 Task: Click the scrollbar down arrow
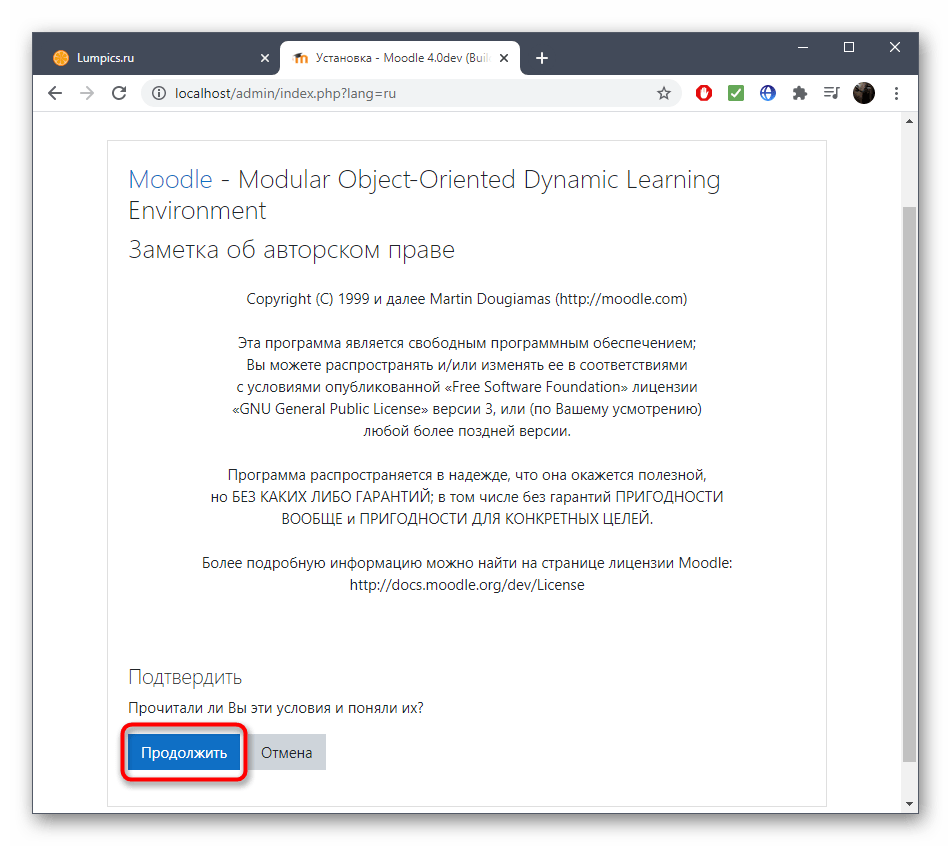[909, 804]
